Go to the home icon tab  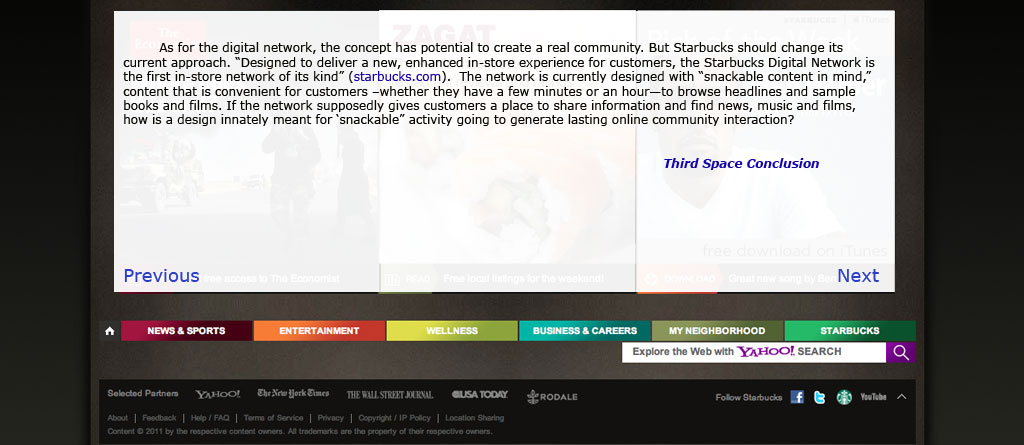[110, 331]
